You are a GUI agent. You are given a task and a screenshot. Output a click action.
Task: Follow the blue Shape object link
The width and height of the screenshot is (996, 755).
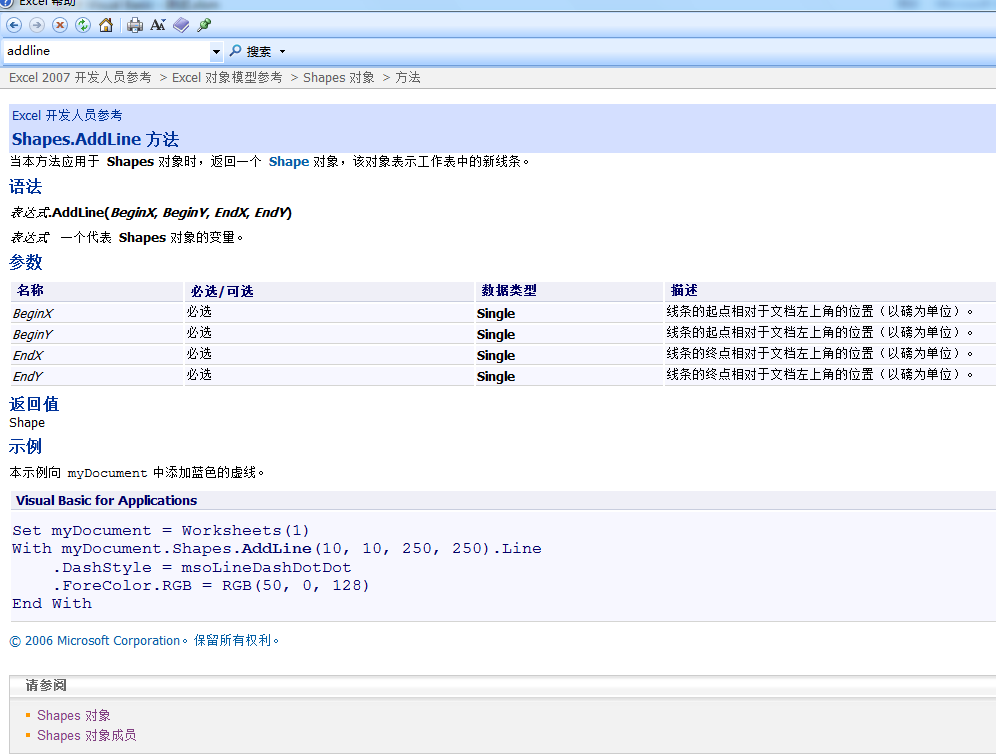pos(288,161)
